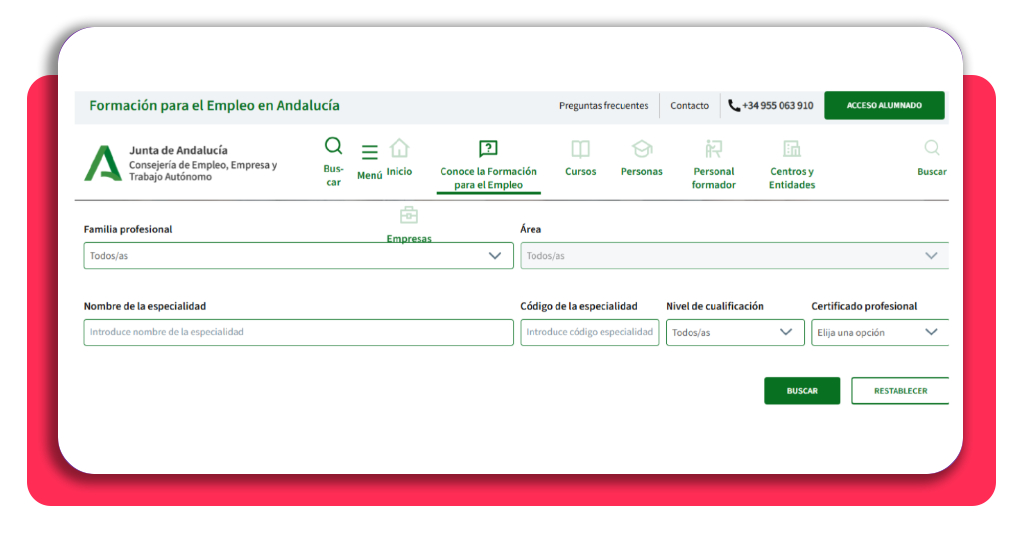The height and width of the screenshot is (536, 1024).
Task: Open the Centros y Entidades menu label
Action: [792, 178]
